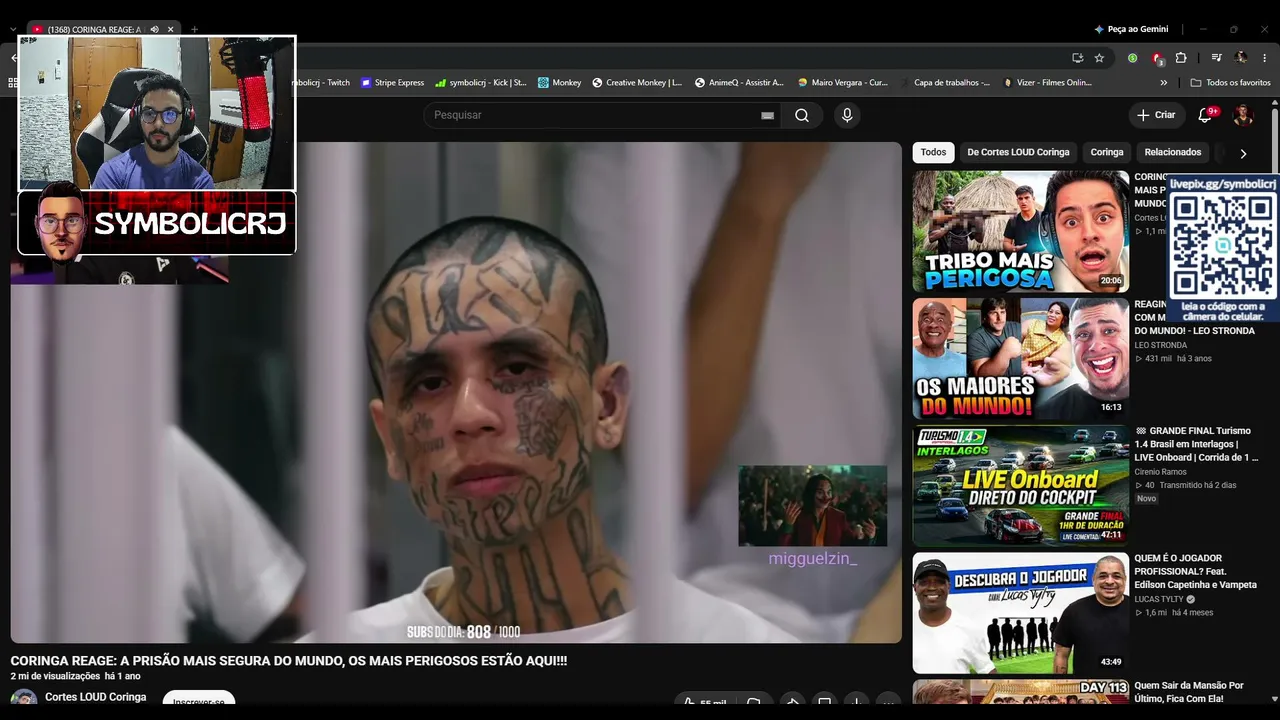Open the TRIBO MAIS PERIGOSA video thumbnail
This screenshot has height=720, width=1280.
1021,231
